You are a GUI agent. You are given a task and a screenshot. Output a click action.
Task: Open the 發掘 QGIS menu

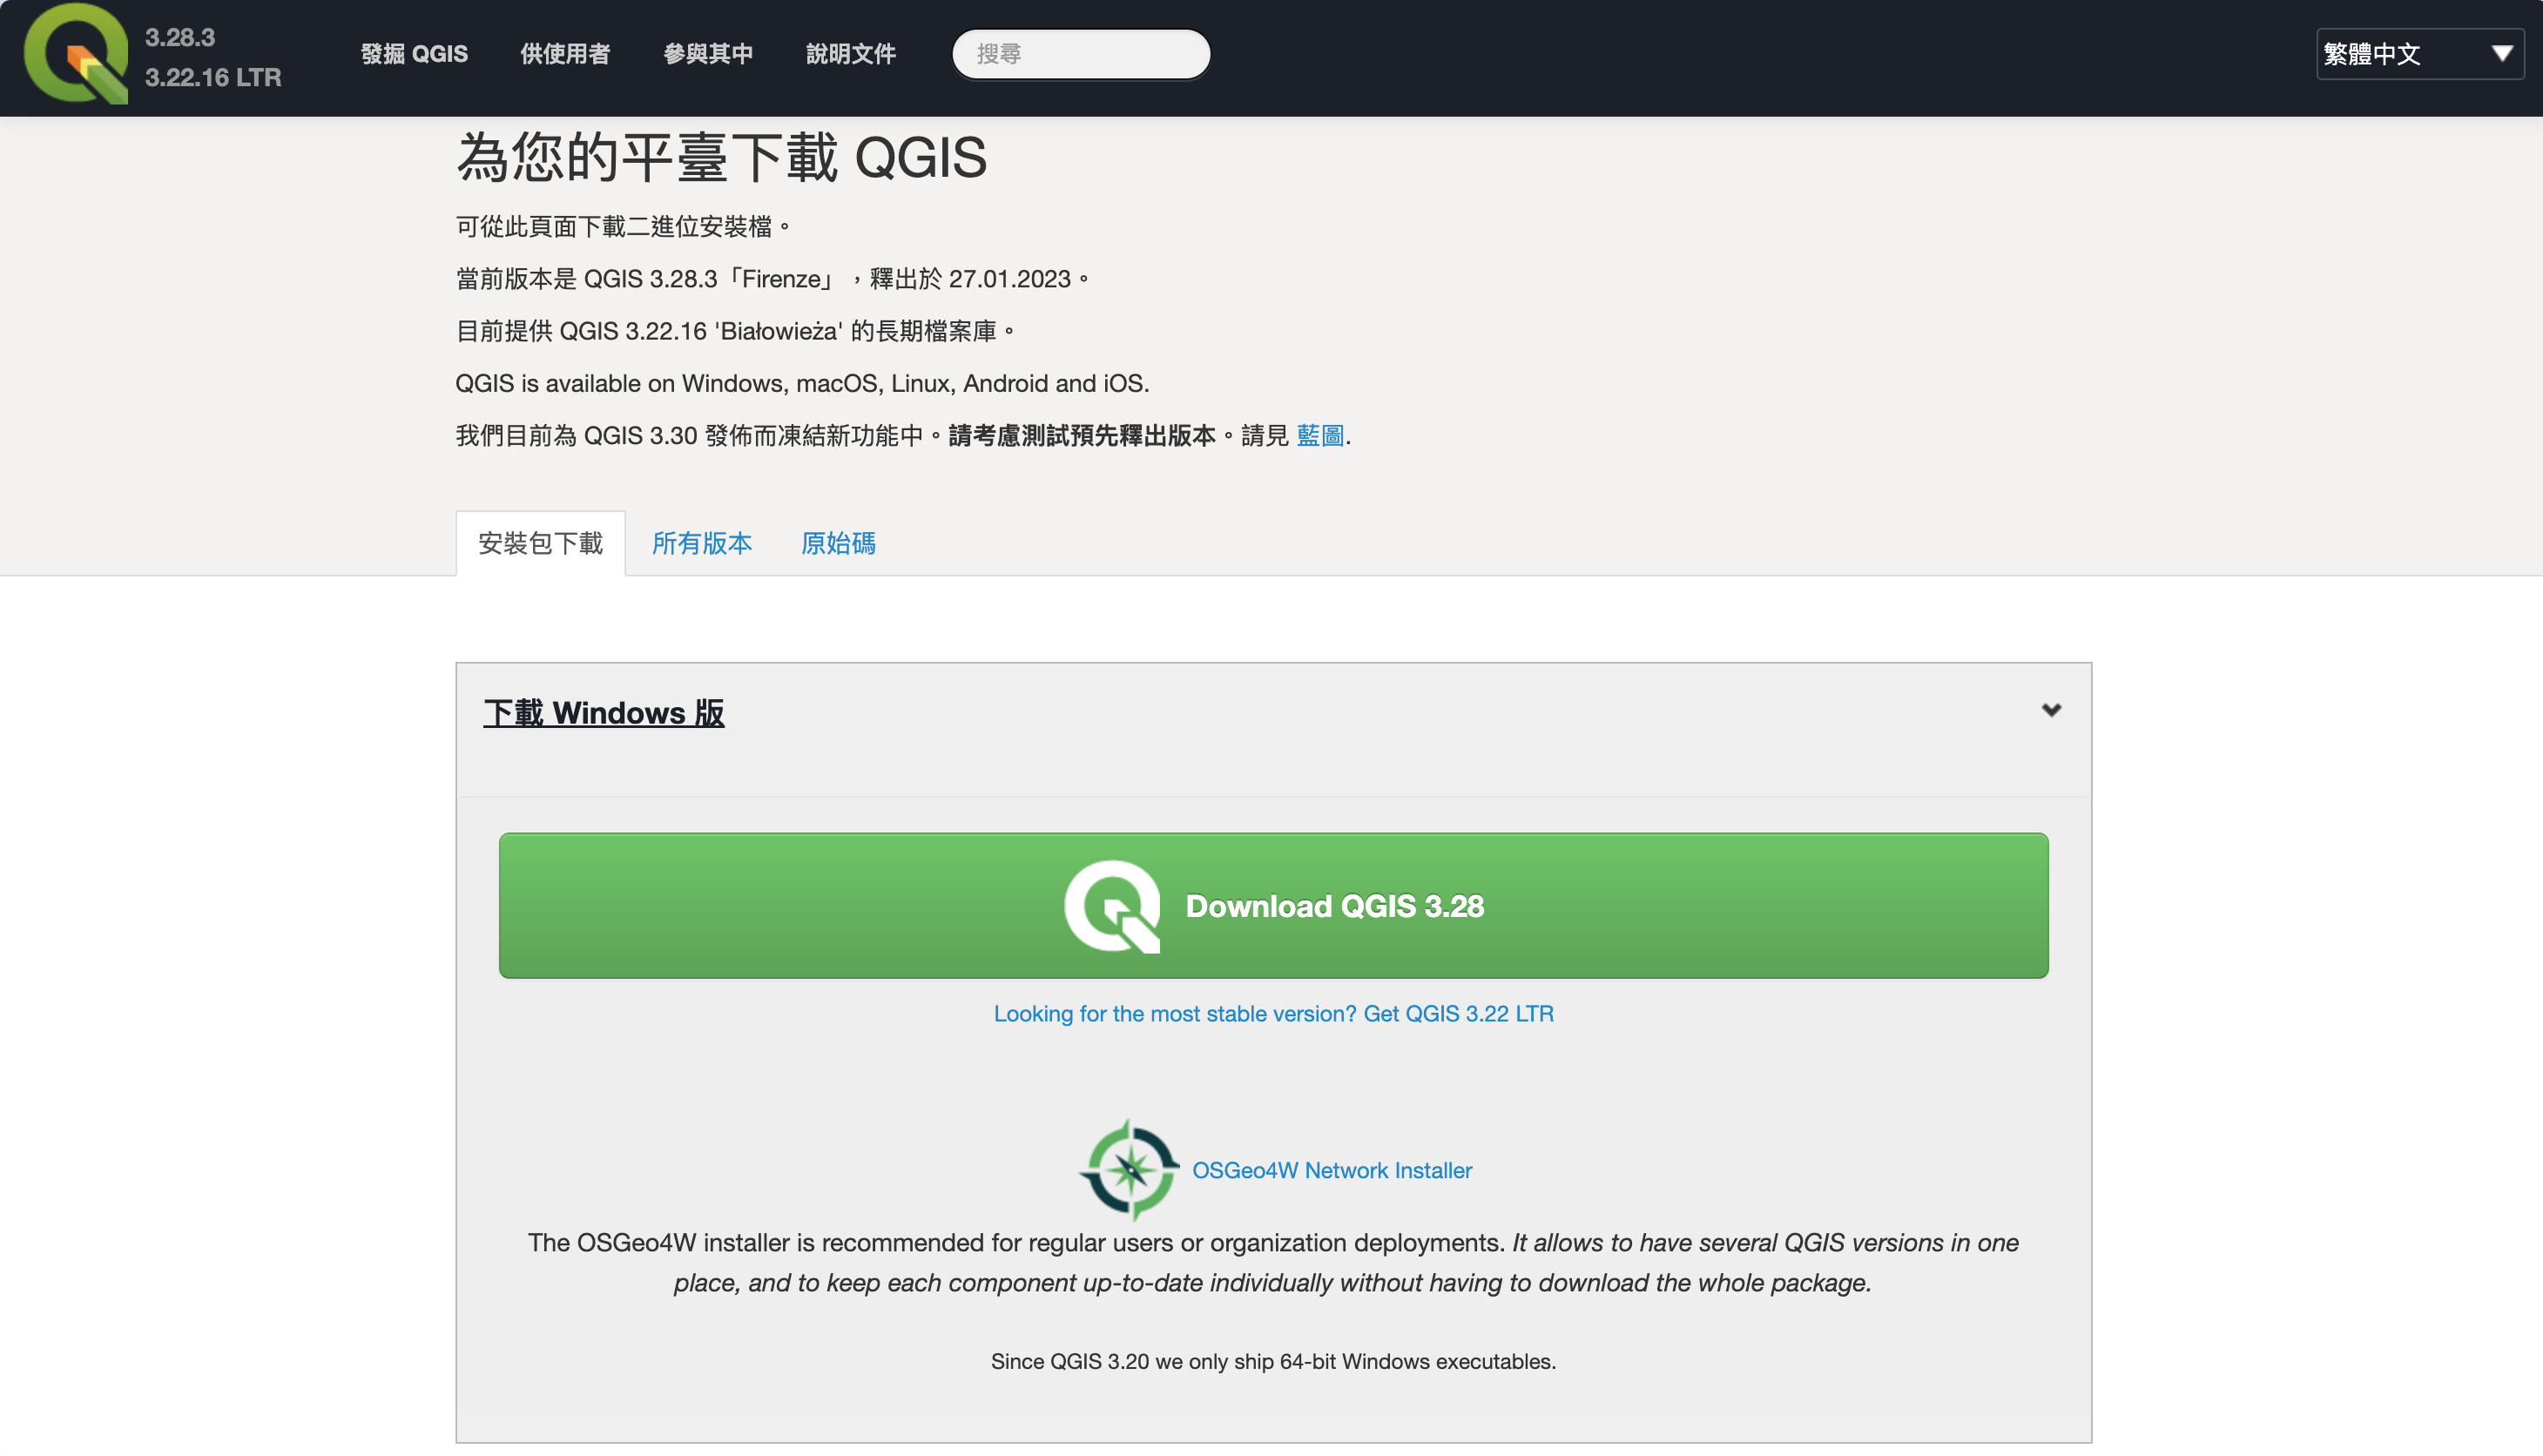click(414, 54)
